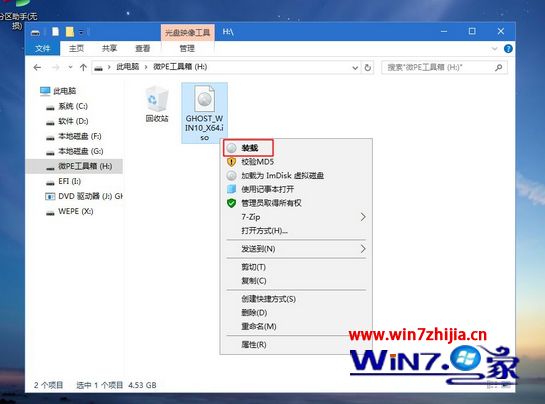Open EFI (I:) drive
This screenshot has height=404, width=545.
coord(63,181)
